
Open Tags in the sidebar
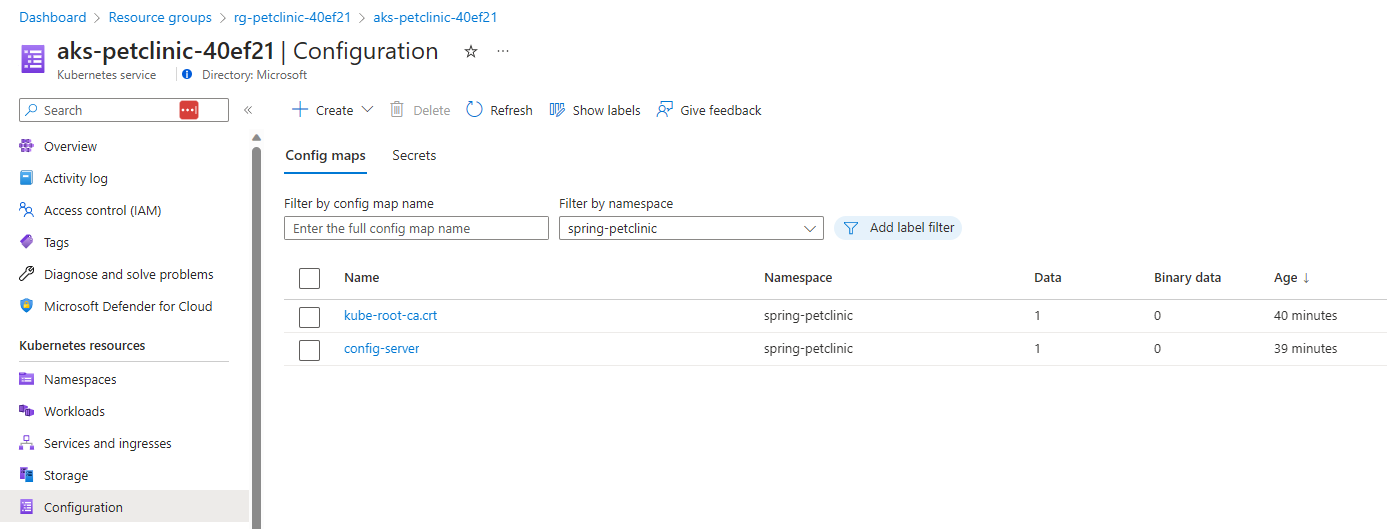(56, 242)
